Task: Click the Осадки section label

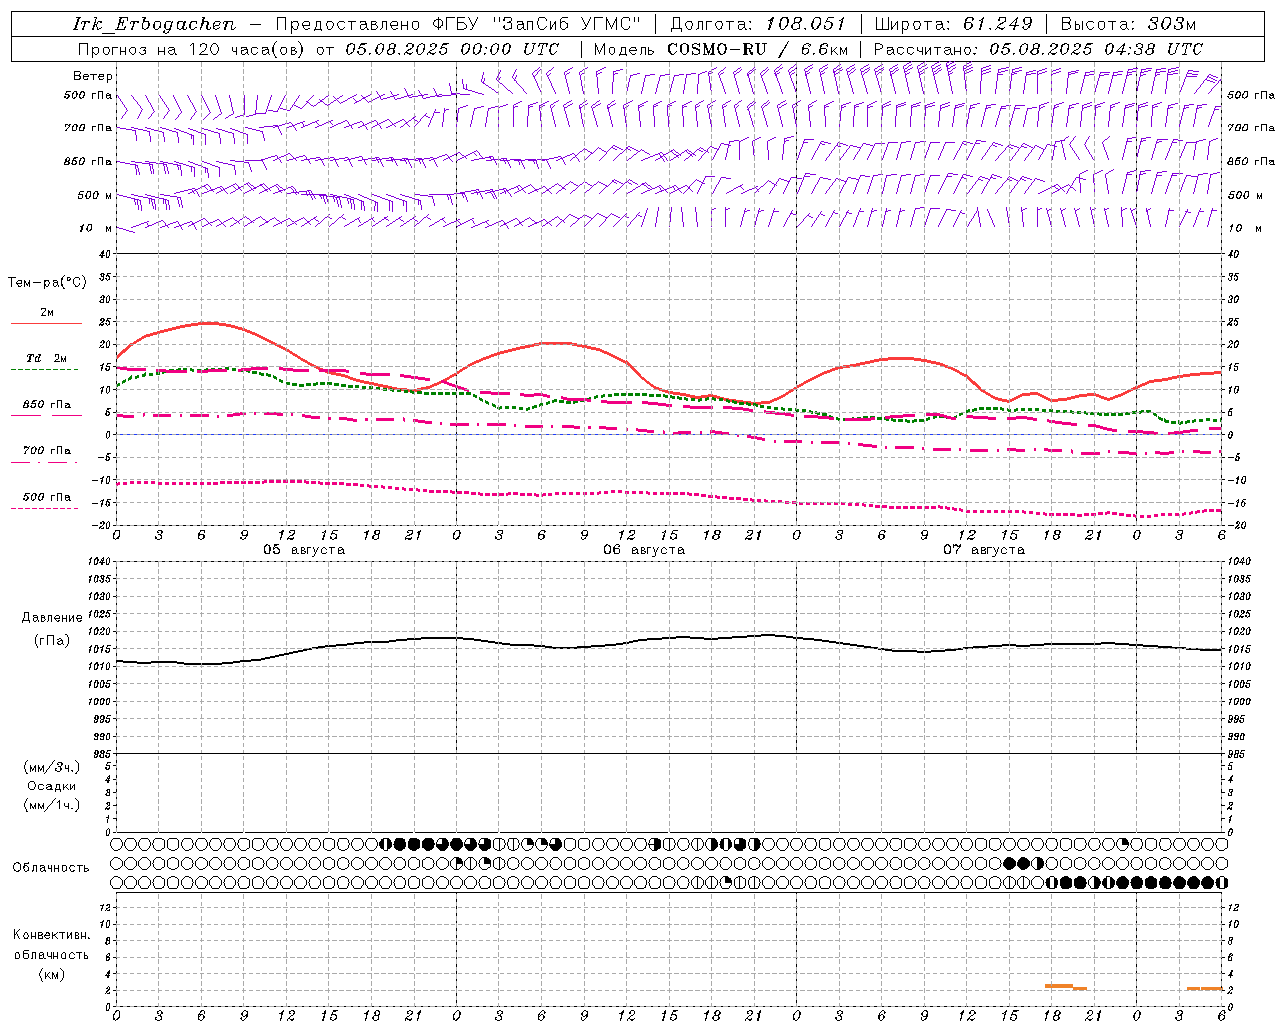Action: [x=52, y=786]
